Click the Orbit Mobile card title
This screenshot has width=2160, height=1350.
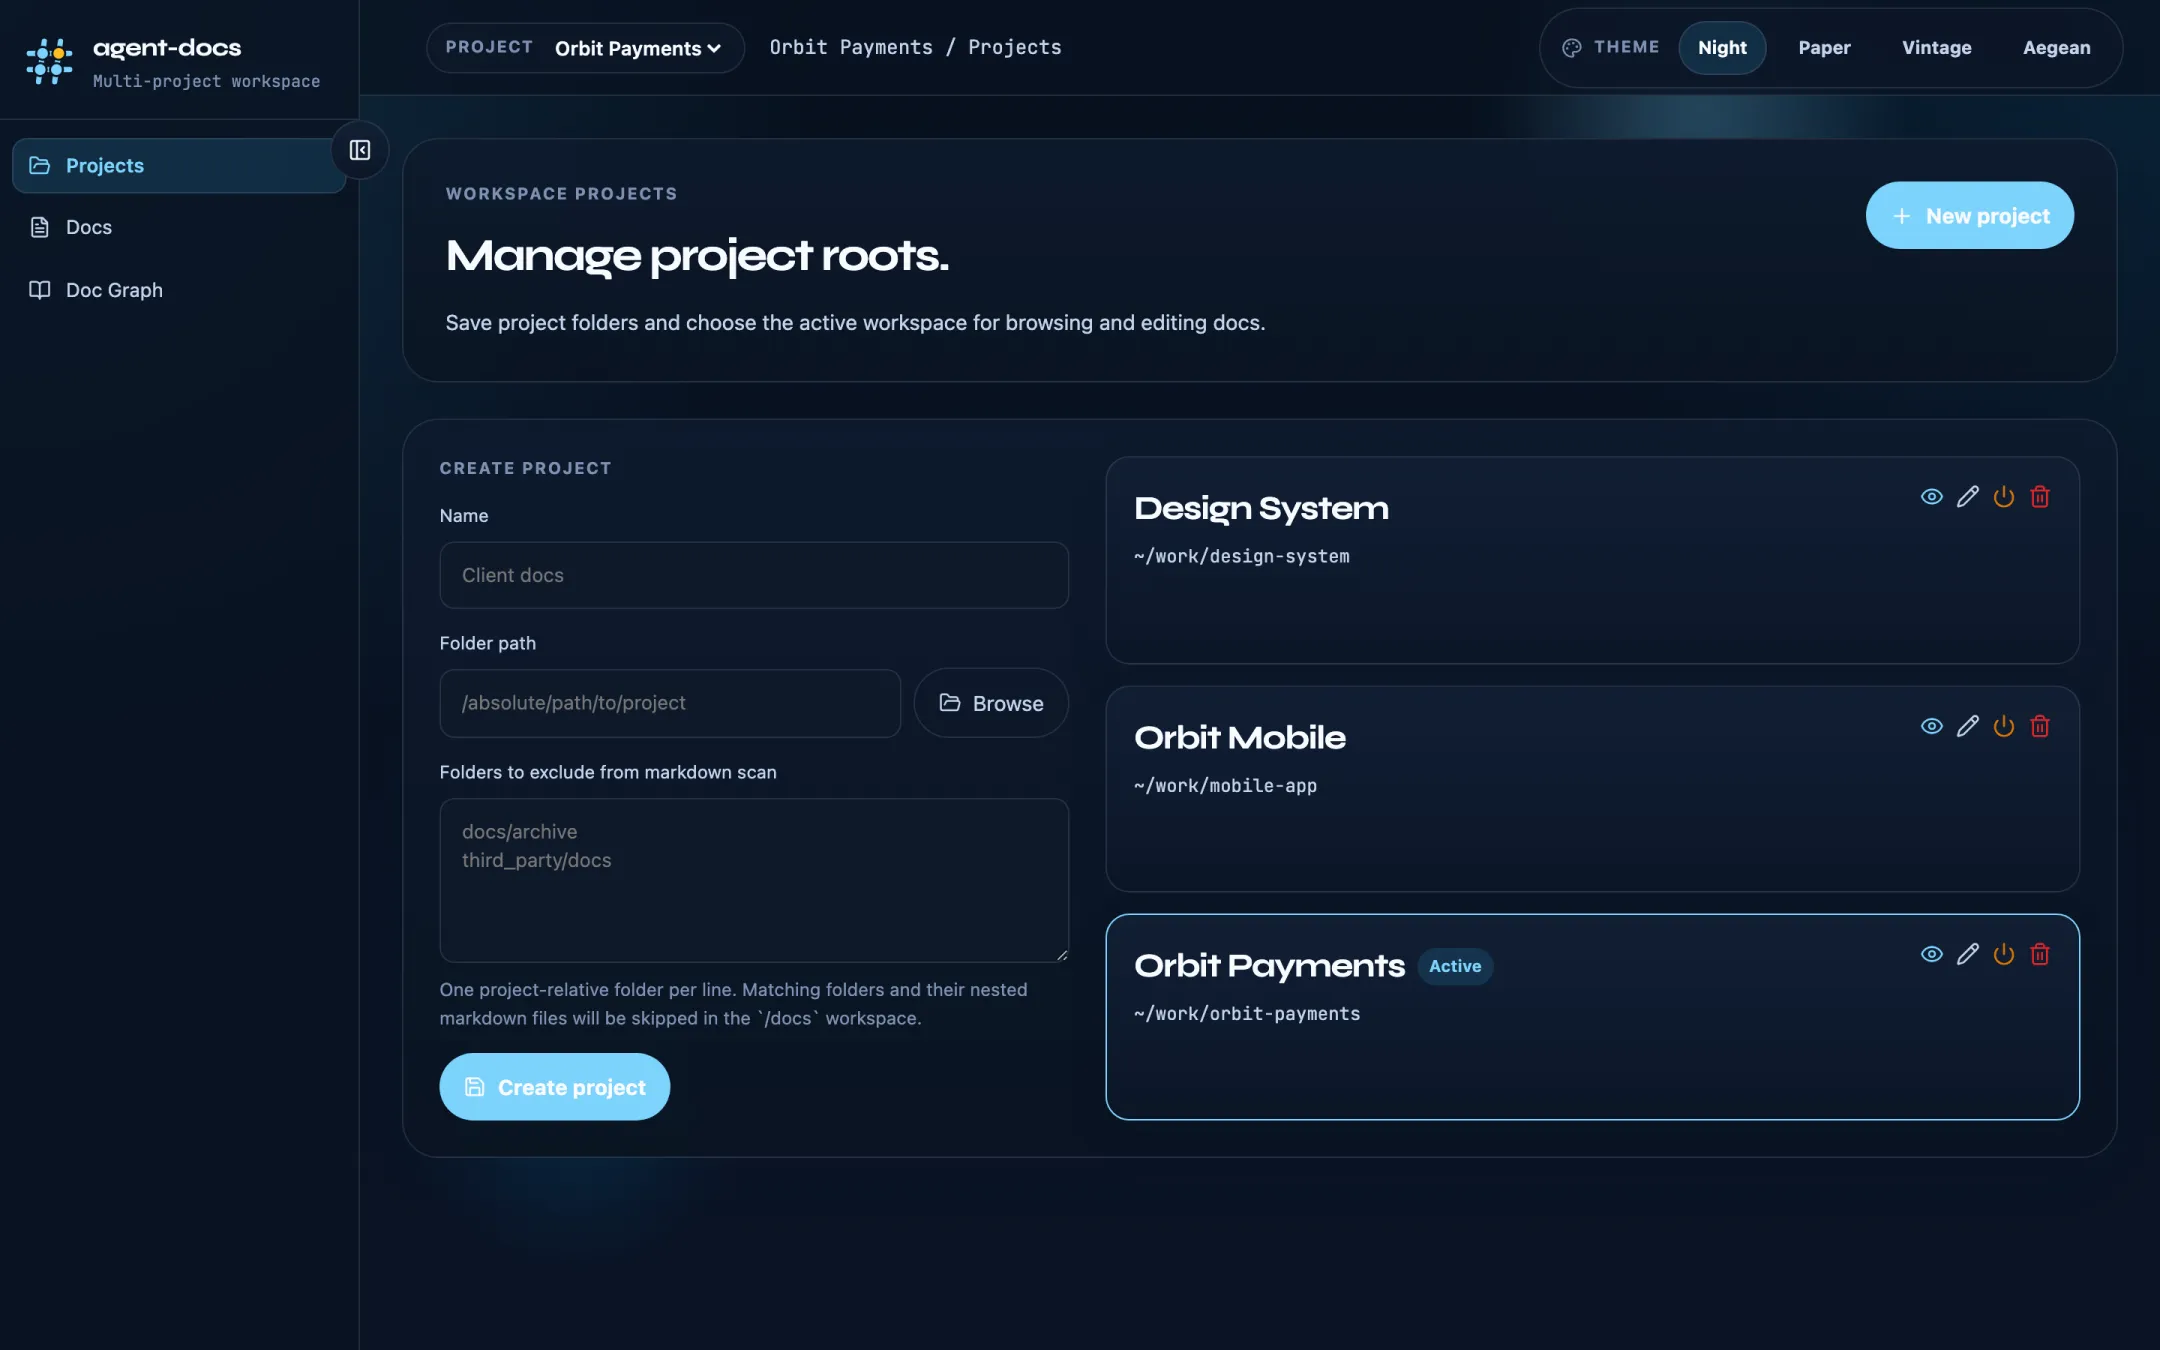1240,737
